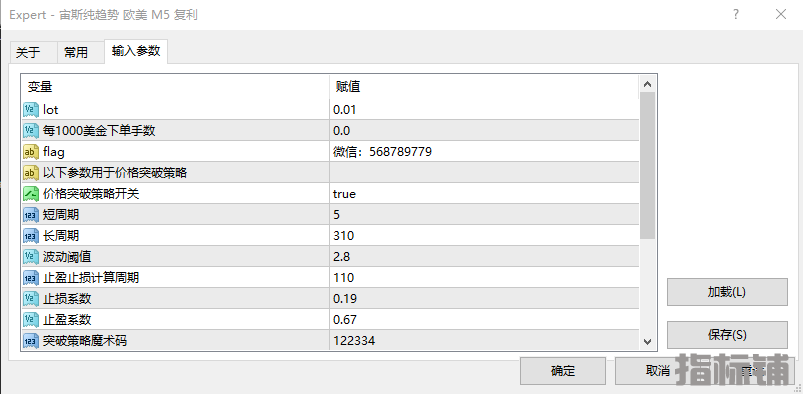Click the 取消 button

point(658,371)
